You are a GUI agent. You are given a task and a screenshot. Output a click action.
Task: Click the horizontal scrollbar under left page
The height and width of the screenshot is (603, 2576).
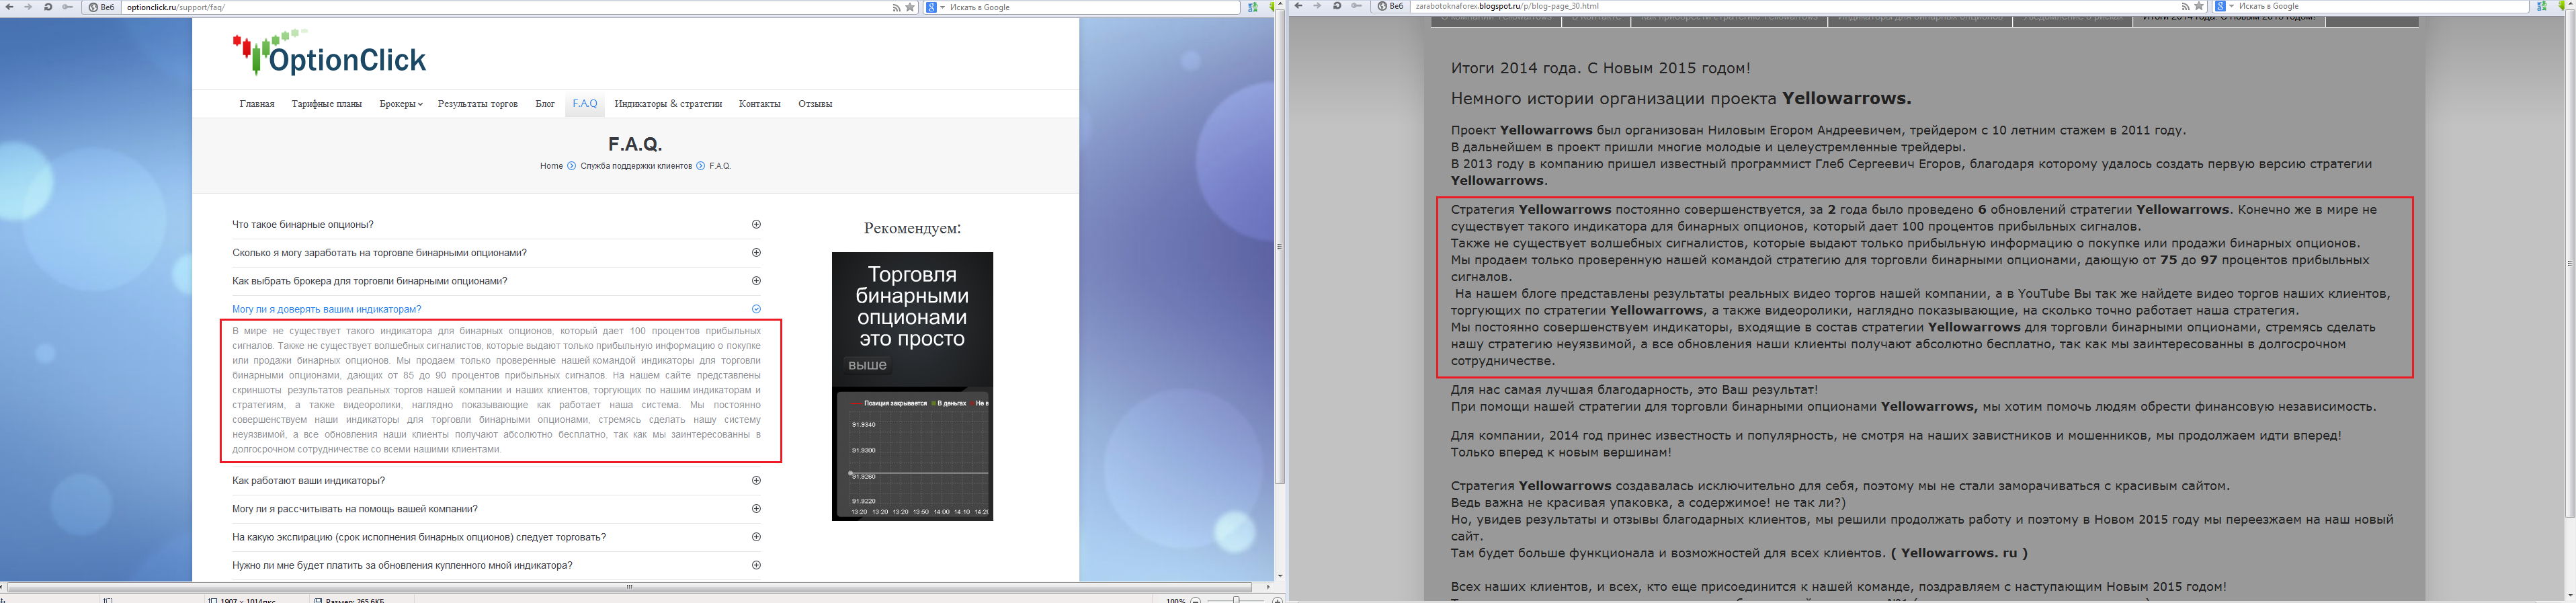[630, 587]
